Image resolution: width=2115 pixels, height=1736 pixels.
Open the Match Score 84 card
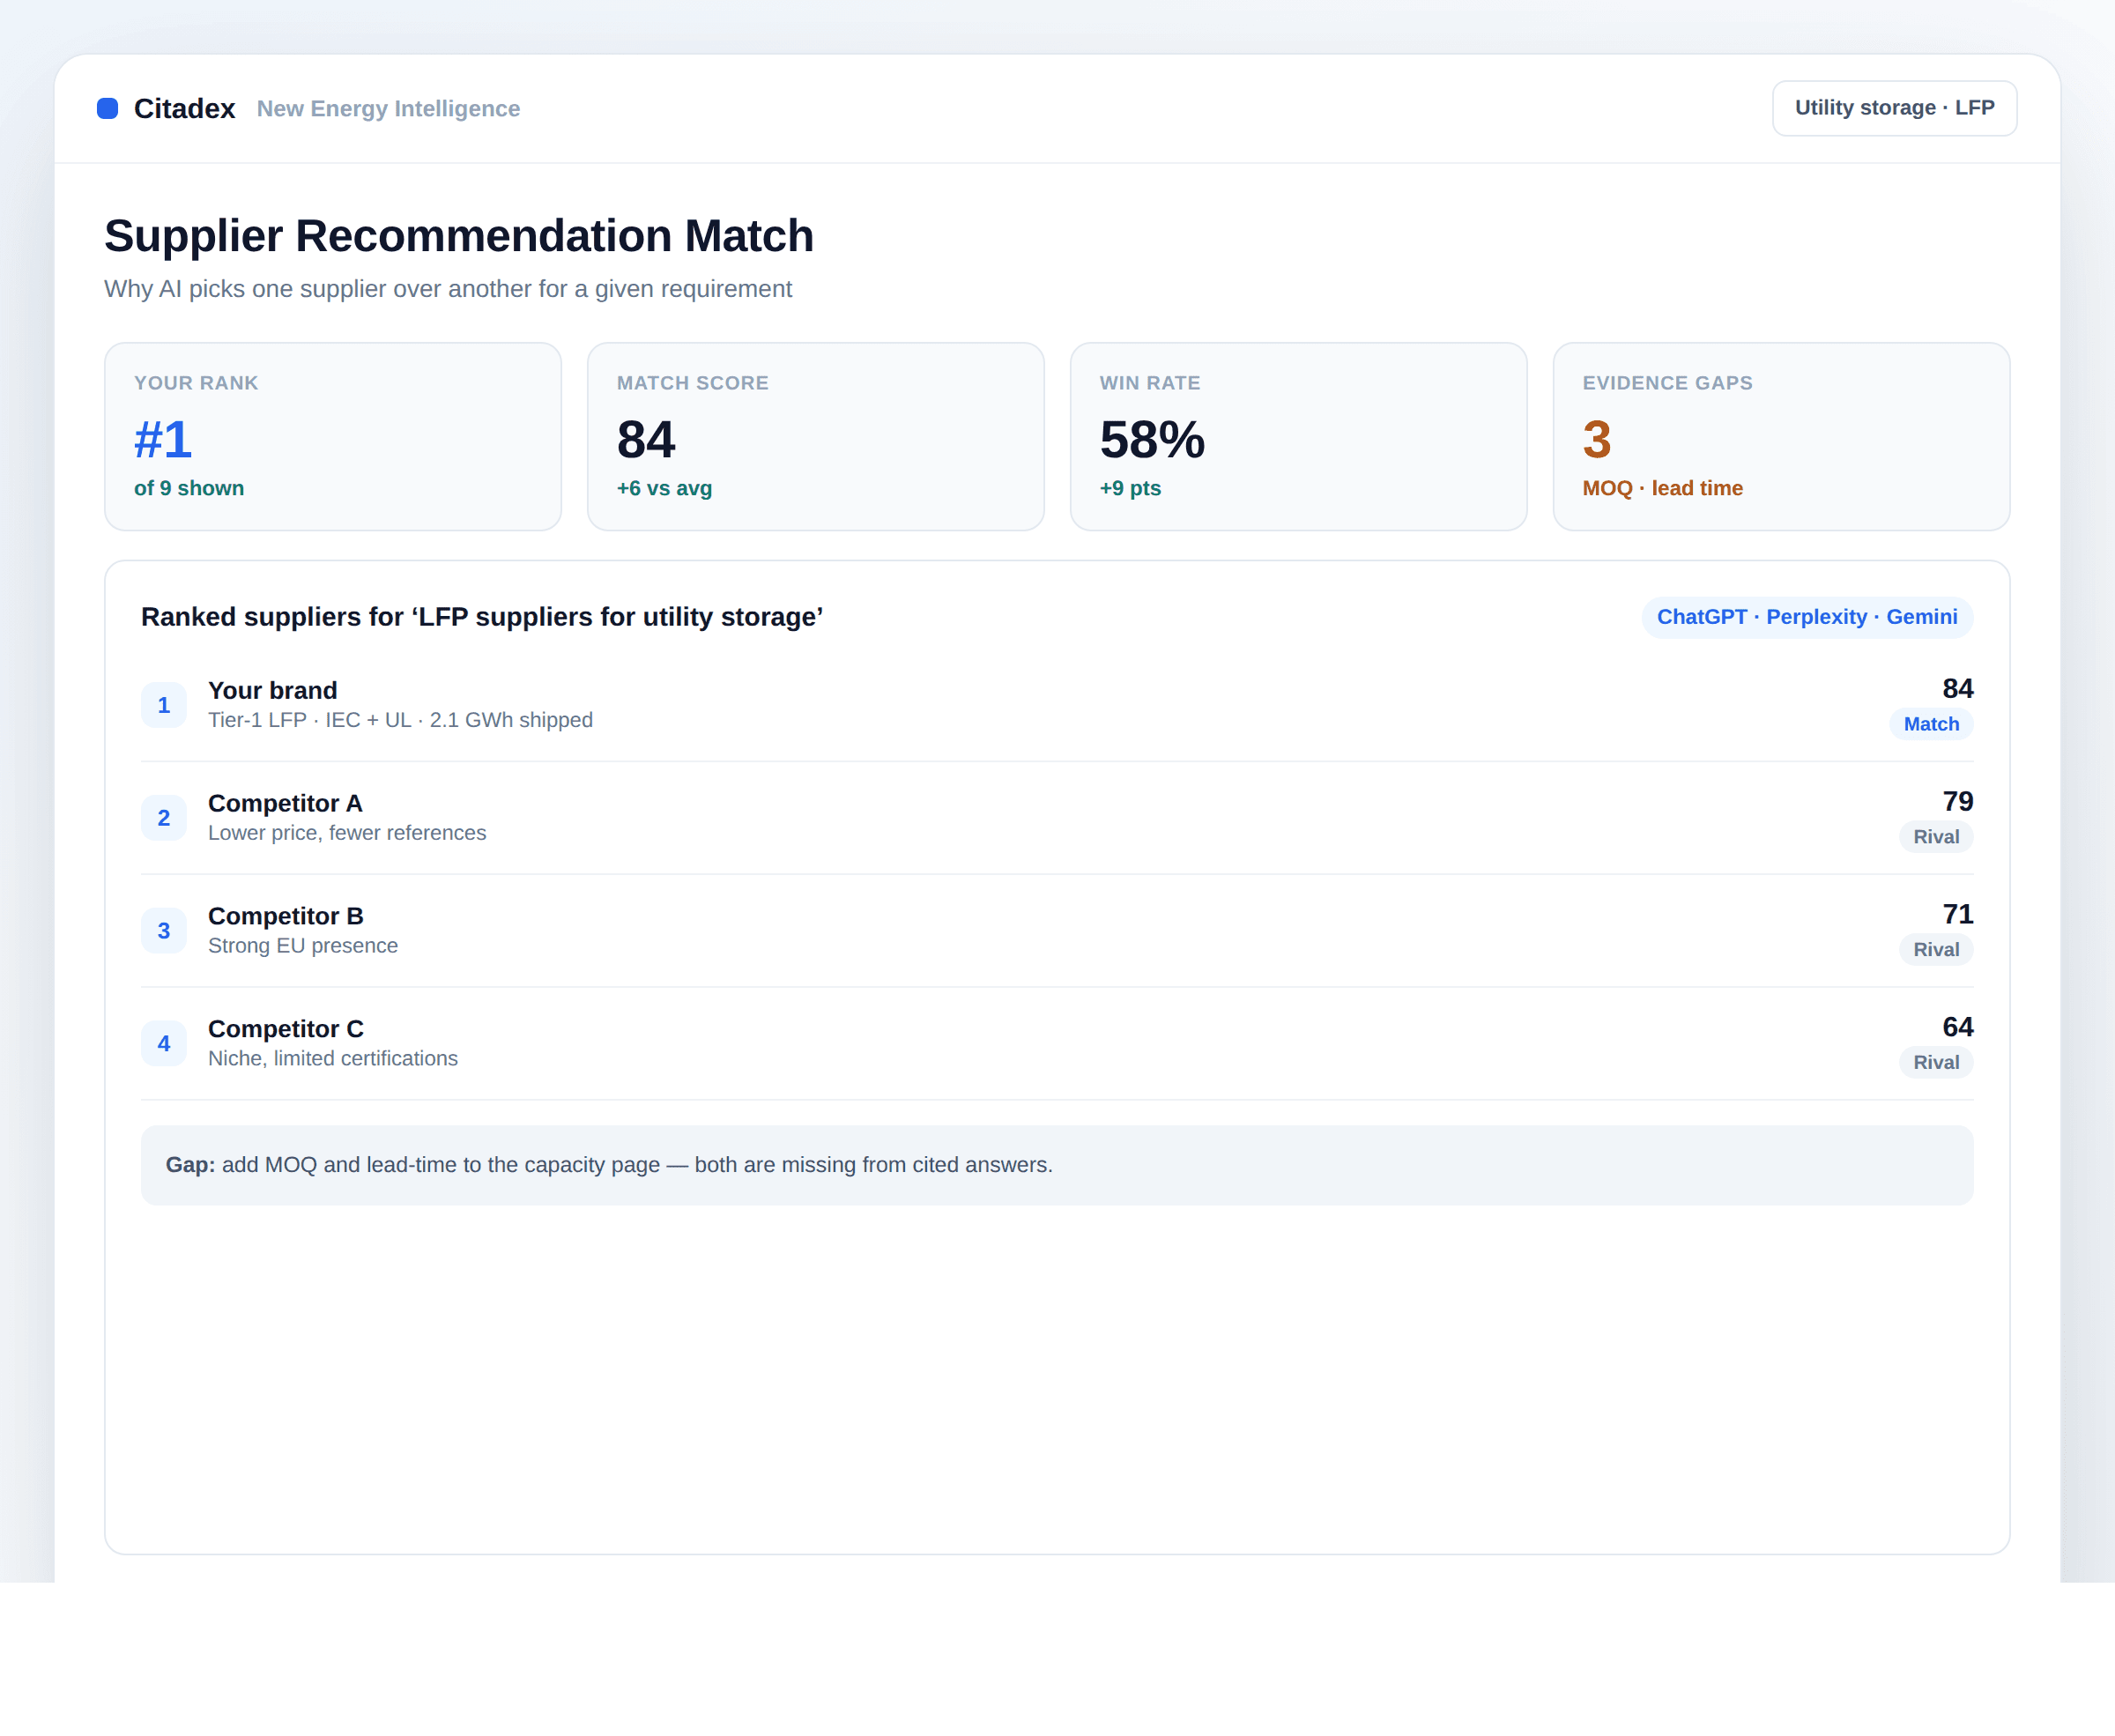(x=816, y=437)
